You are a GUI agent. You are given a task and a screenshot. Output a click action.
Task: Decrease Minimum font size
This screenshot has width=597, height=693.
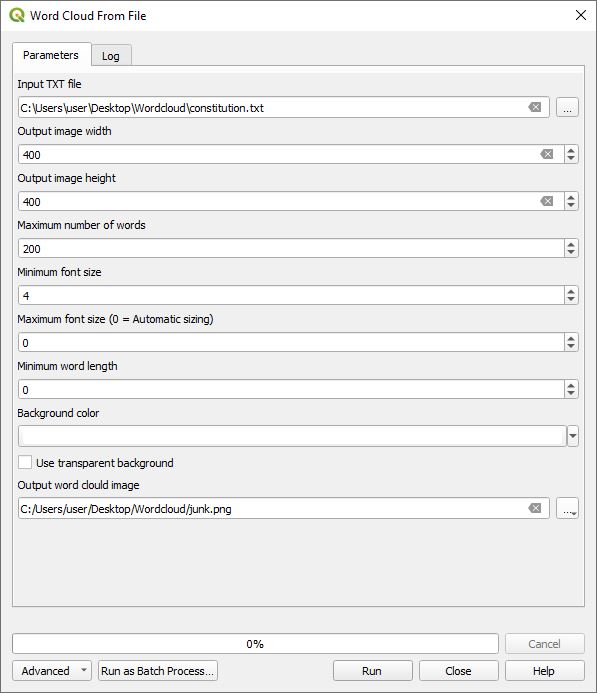[571, 300]
